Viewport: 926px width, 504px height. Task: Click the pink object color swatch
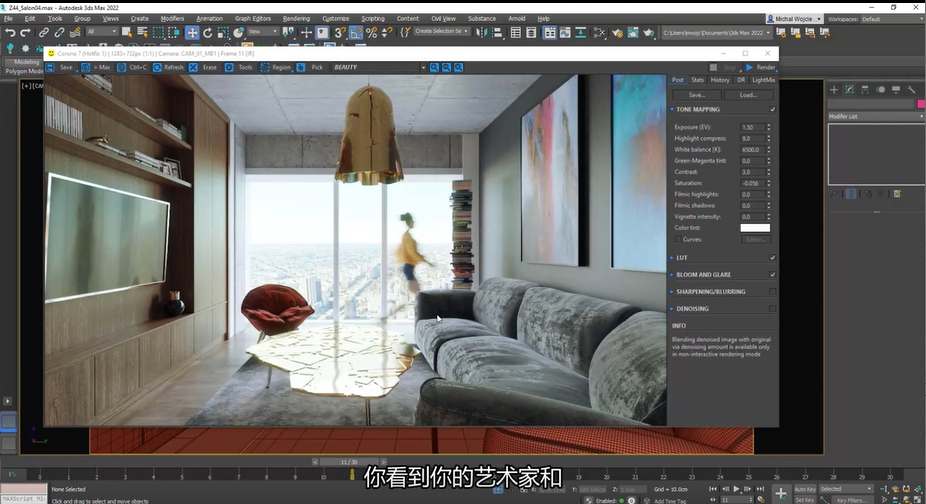[x=921, y=104]
